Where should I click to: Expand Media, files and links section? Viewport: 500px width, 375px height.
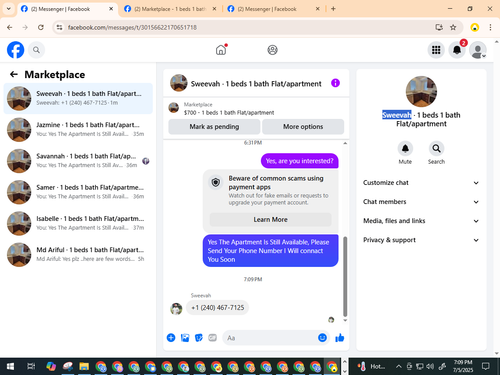coord(421,221)
